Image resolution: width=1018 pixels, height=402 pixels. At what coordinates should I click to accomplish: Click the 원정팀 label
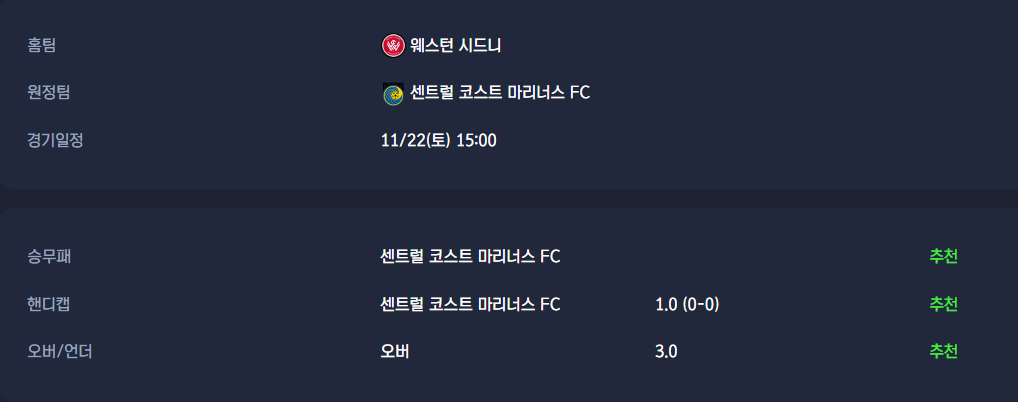pyautogui.click(x=48, y=93)
